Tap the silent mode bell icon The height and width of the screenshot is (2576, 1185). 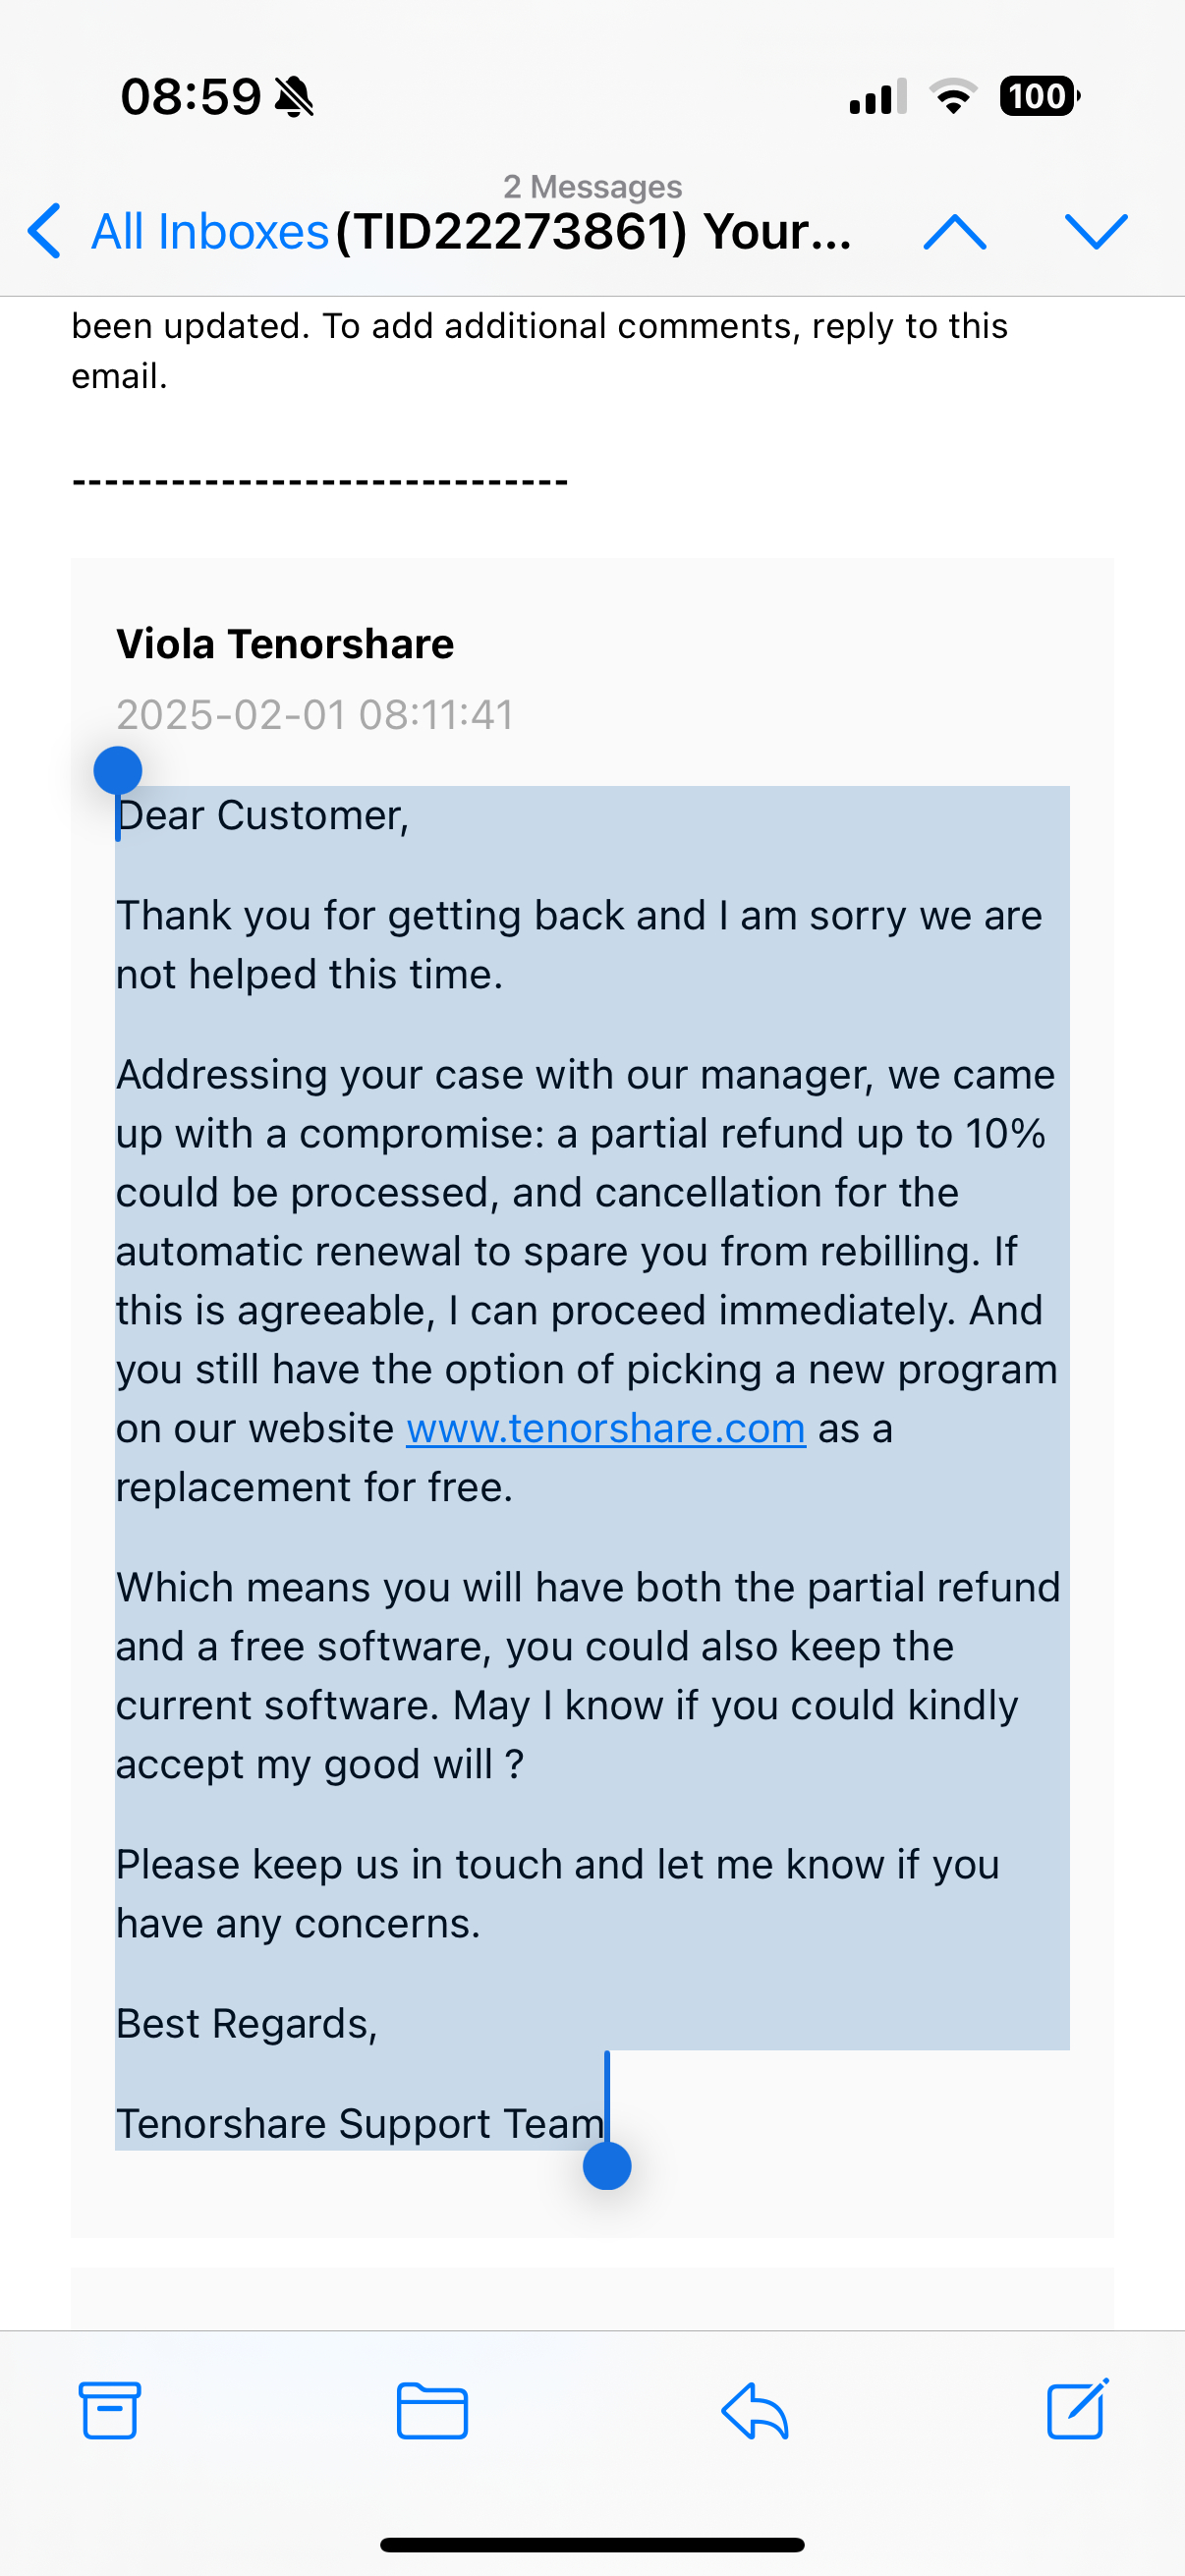coord(294,98)
